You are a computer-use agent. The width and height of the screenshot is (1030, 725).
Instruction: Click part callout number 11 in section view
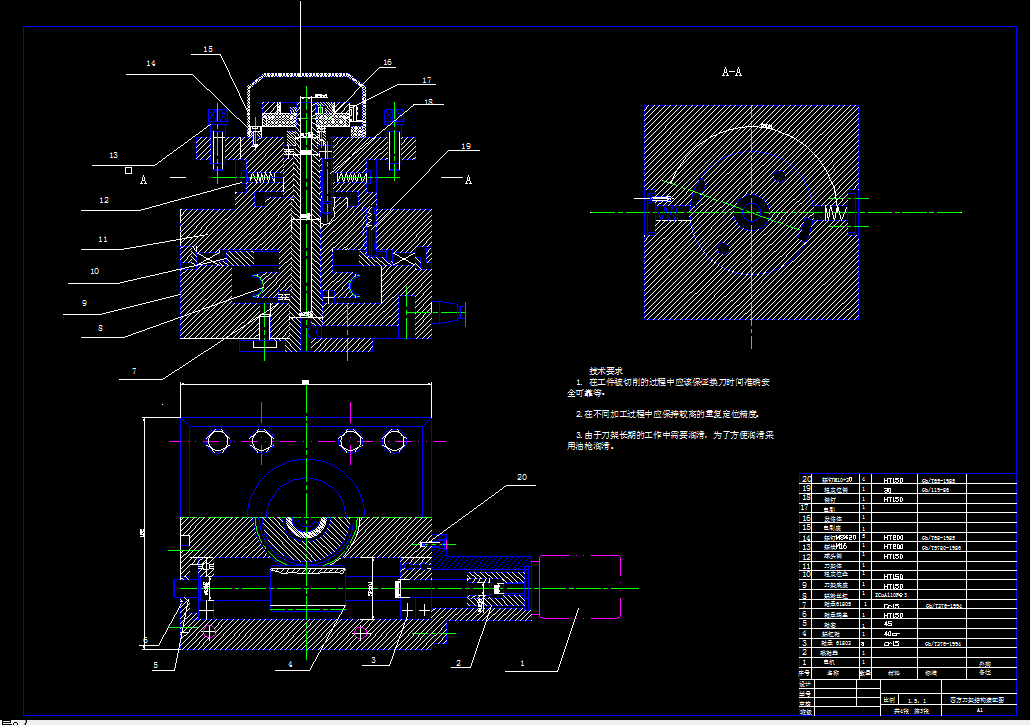pyautogui.click(x=103, y=240)
